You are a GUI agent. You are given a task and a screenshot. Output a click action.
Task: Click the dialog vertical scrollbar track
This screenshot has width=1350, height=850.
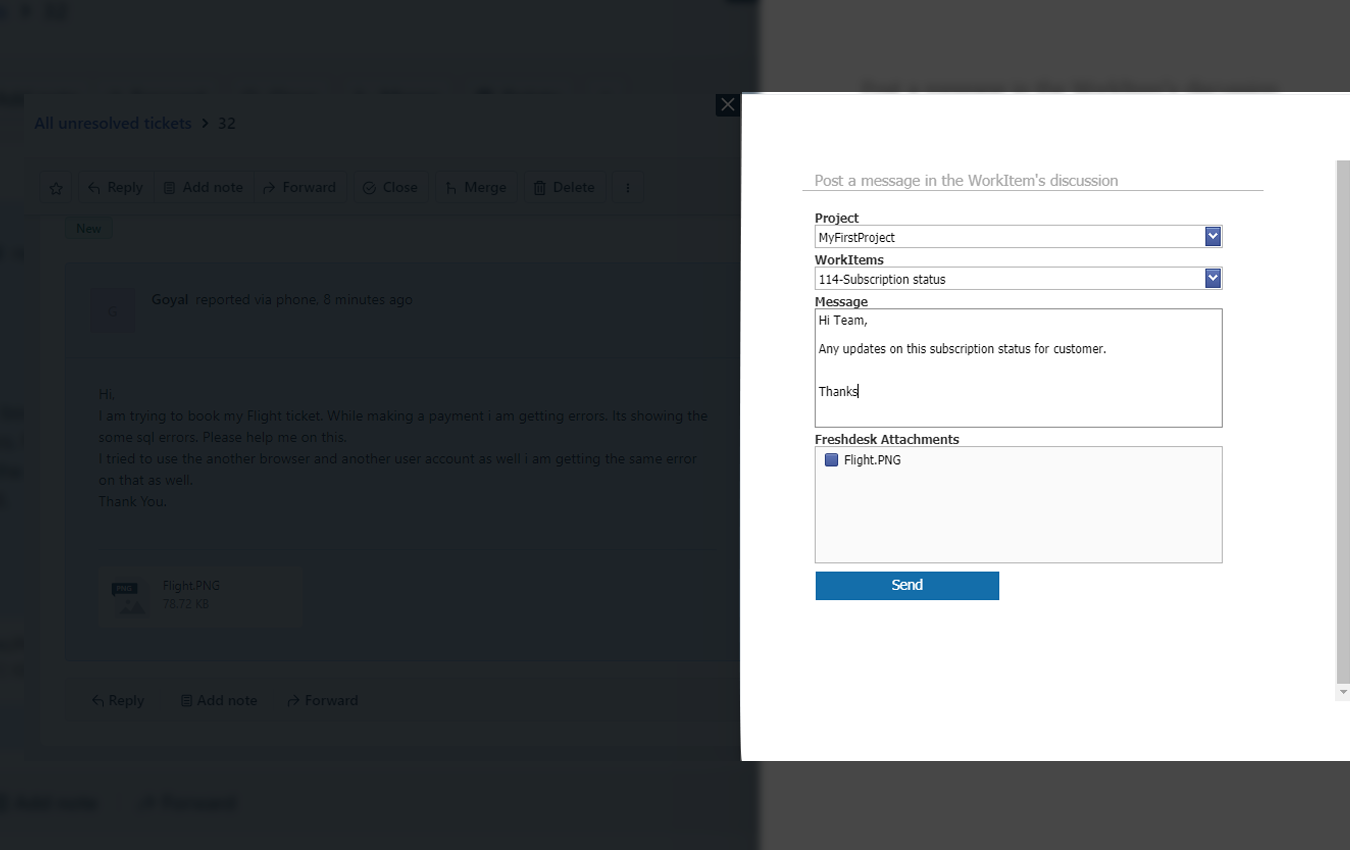click(1343, 420)
